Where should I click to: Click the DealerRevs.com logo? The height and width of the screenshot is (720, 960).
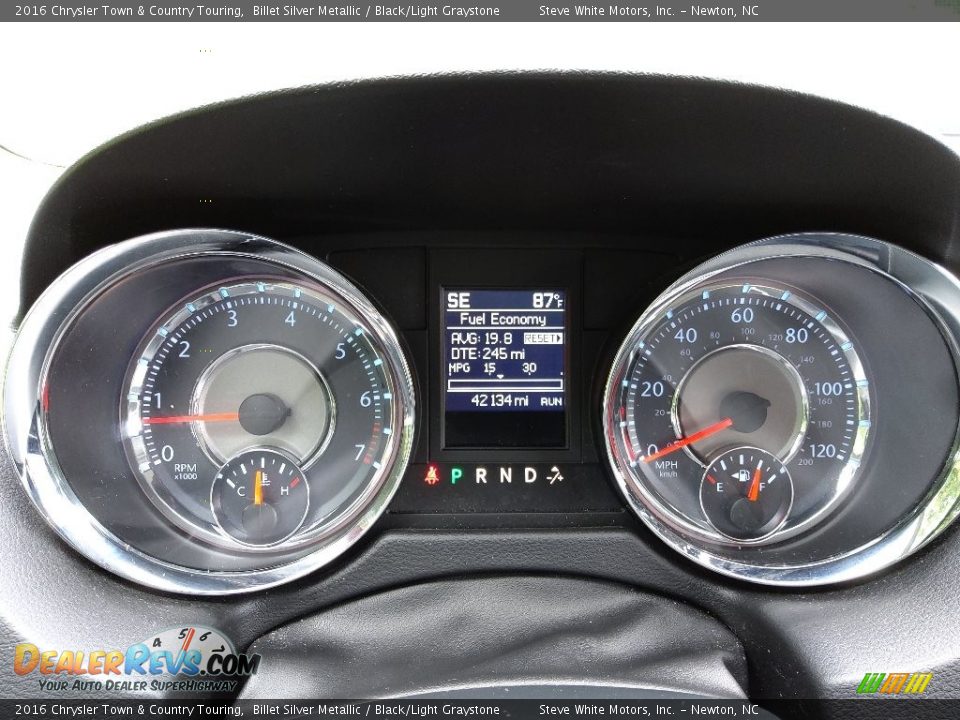tap(137, 660)
